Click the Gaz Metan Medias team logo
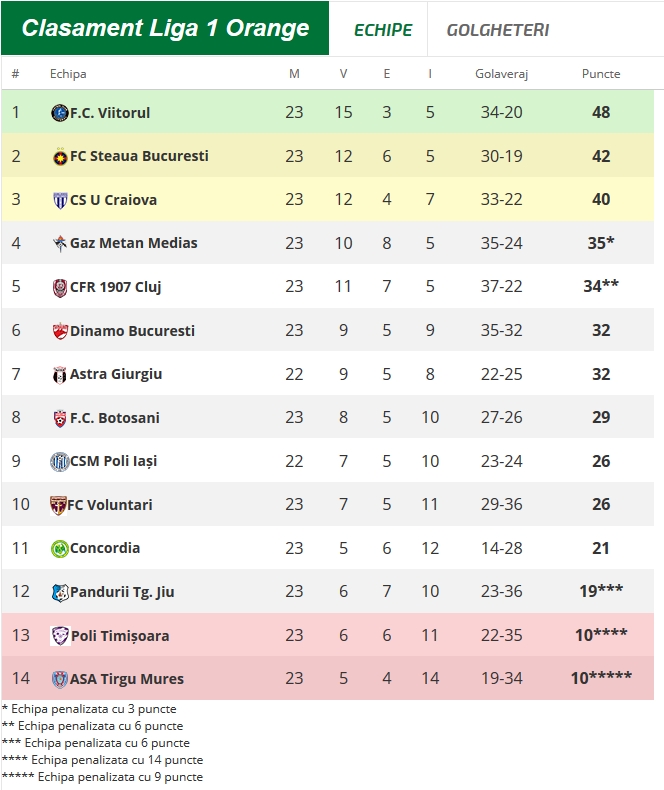Image resolution: width=664 pixels, height=790 pixels. point(60,244)
